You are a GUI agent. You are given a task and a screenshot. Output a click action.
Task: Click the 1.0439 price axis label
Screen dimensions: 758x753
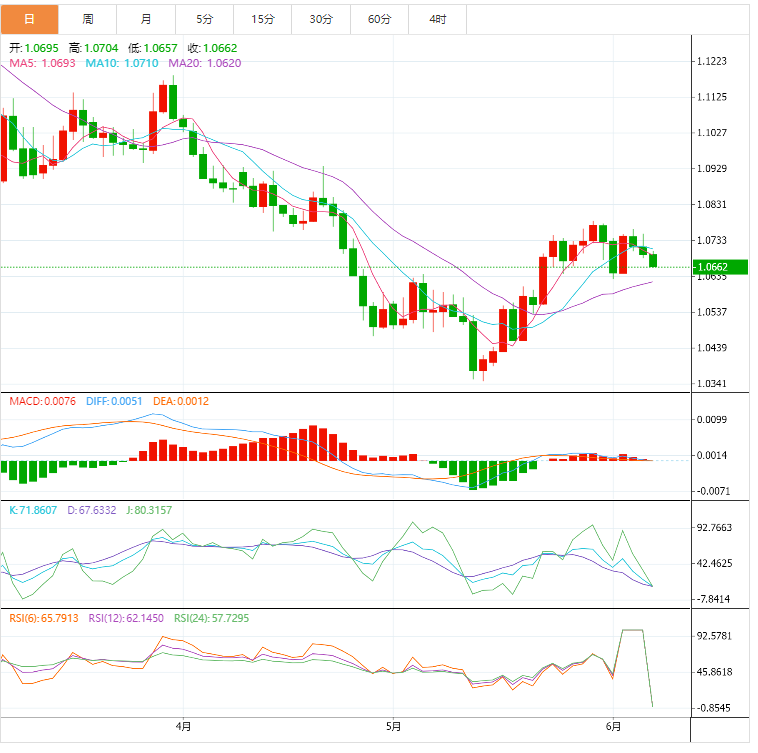coord(712,348)
